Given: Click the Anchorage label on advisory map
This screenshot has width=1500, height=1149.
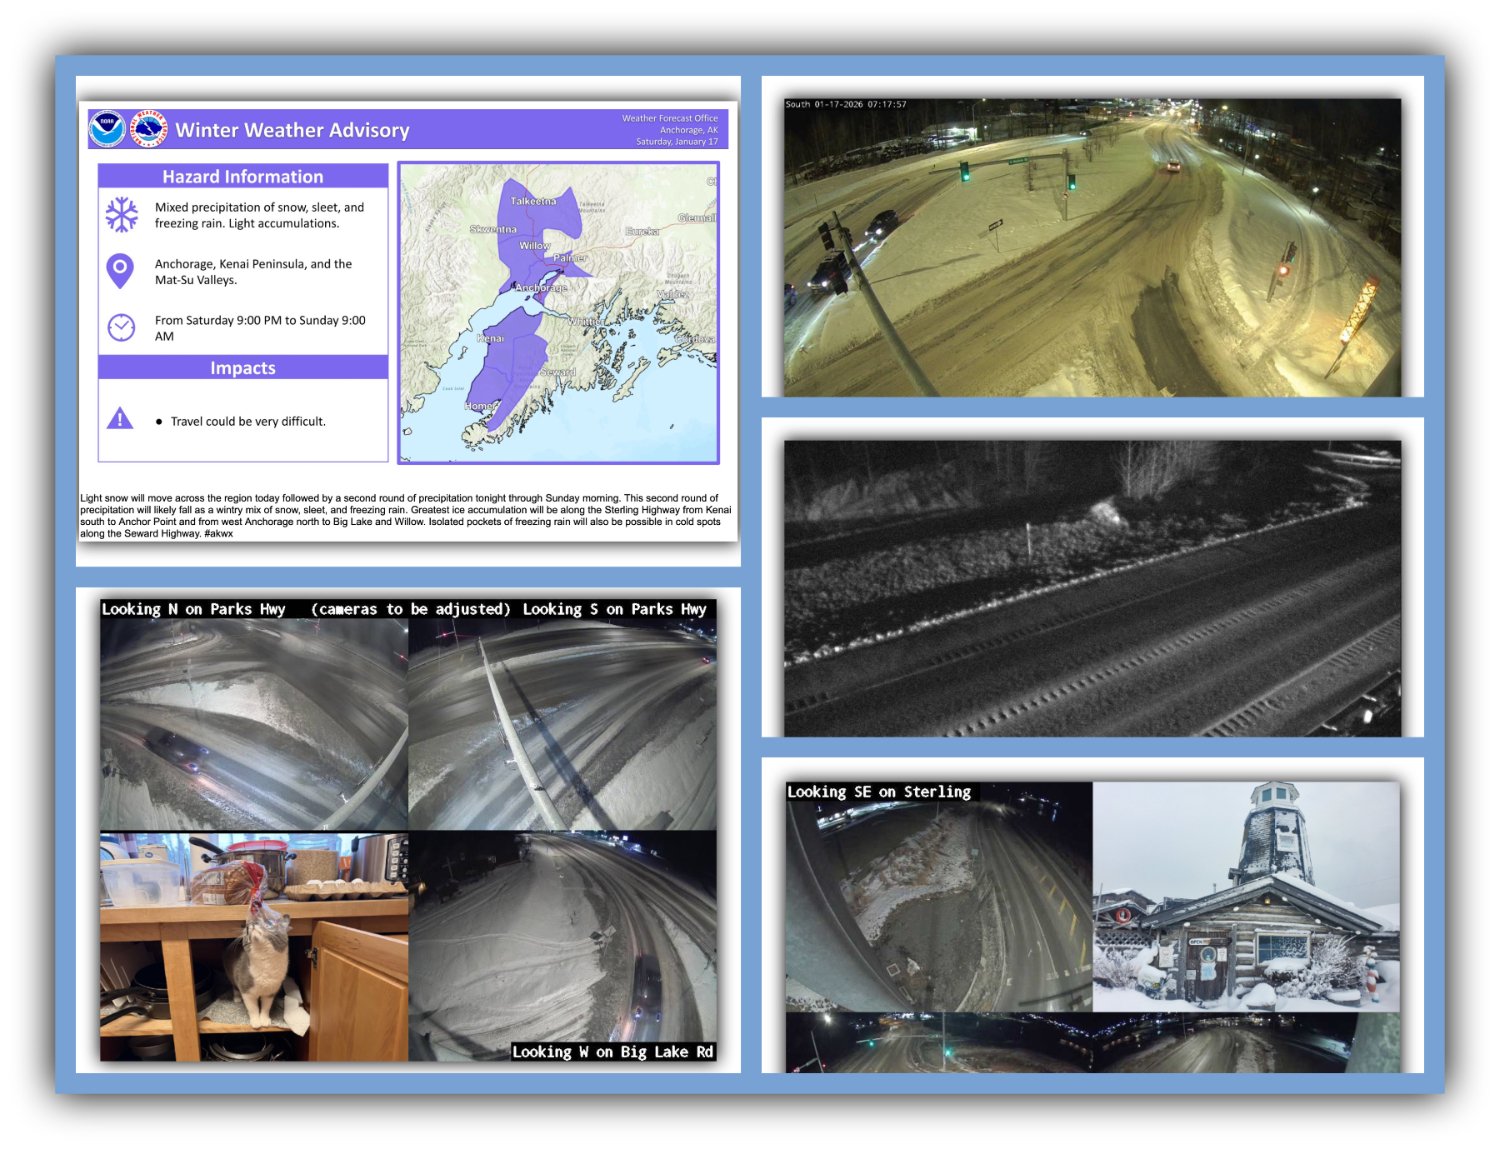Looking at the screenshot, I should point(541,287).
